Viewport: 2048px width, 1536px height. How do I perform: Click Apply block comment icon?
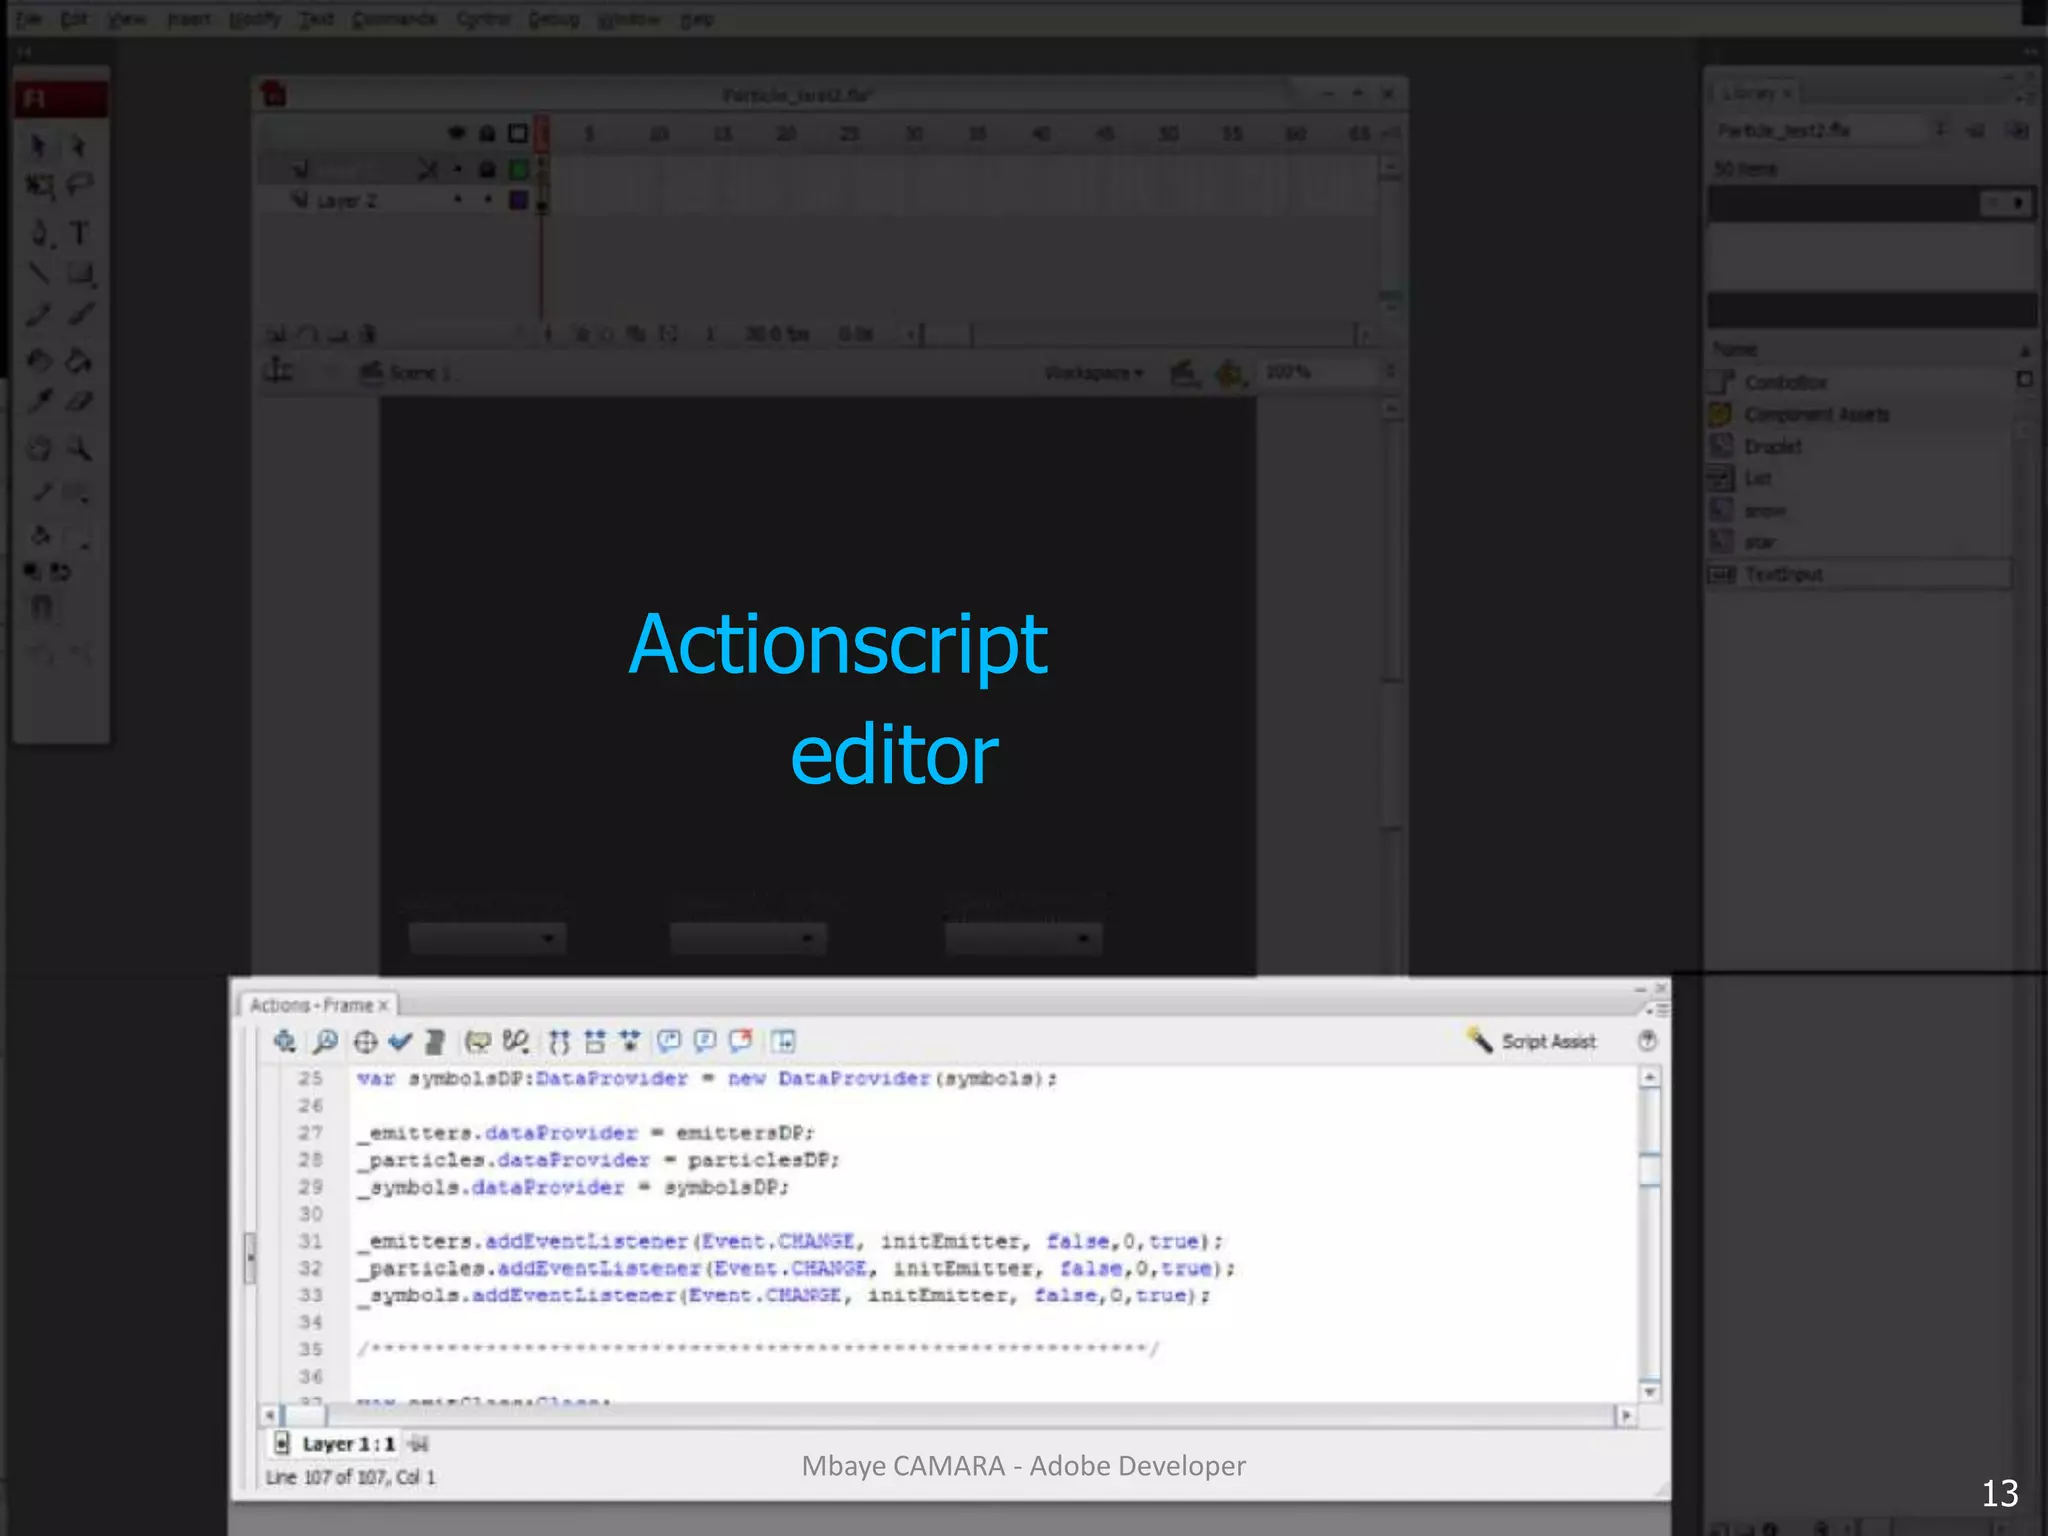coord(669,1042)
